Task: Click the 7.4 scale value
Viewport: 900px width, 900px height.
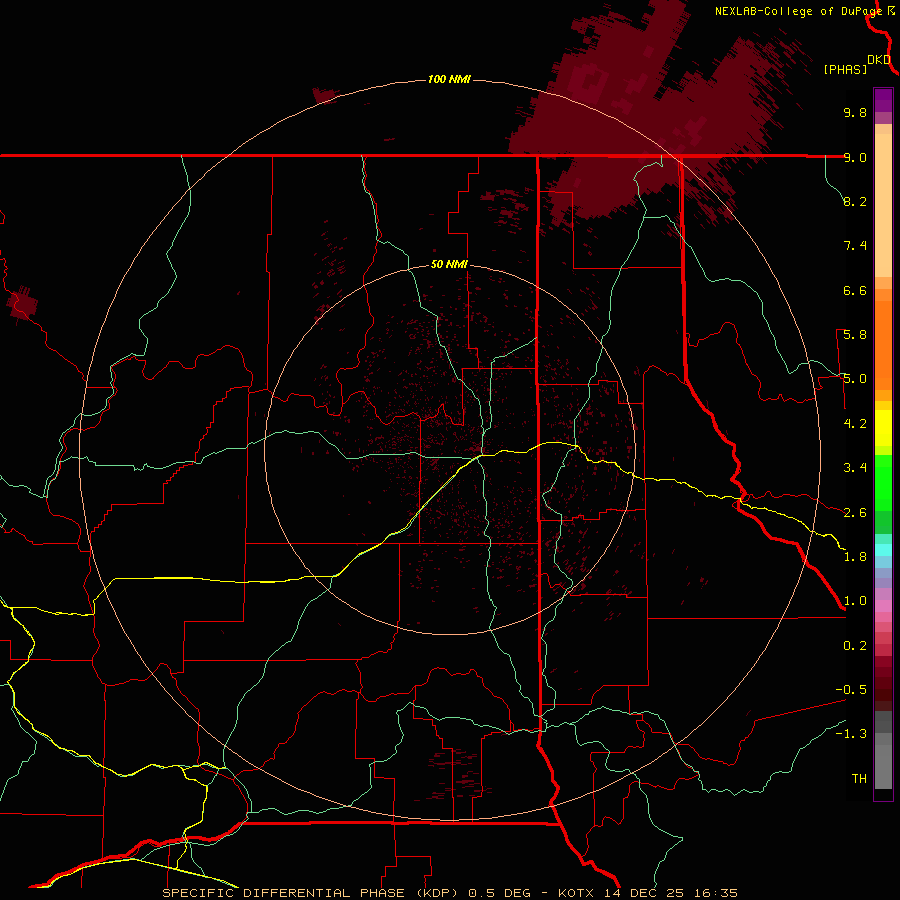Action: 855,246
